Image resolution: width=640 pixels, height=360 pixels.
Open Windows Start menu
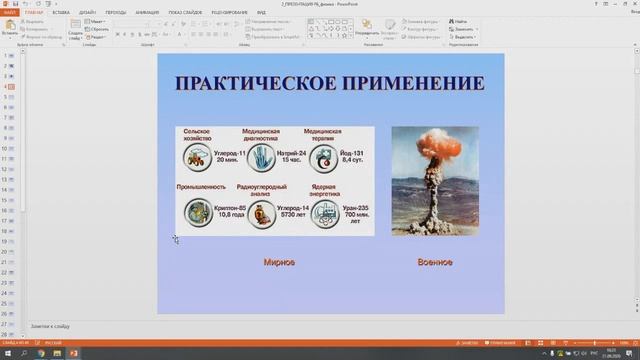click(8, 353)
